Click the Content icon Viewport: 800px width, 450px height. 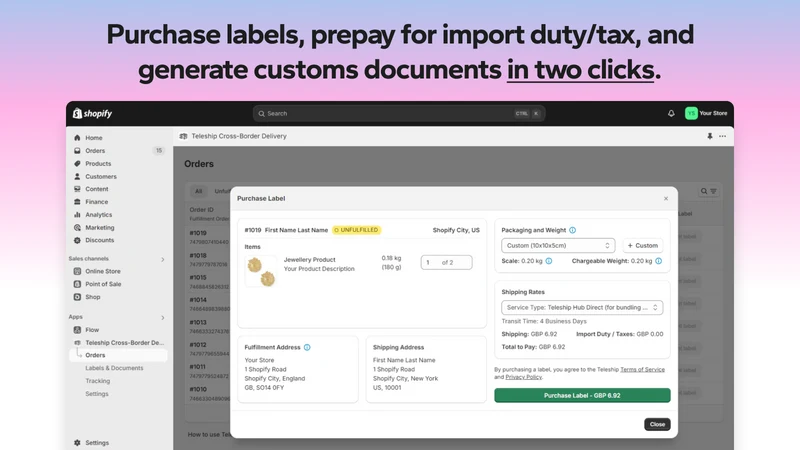(77, 189)
